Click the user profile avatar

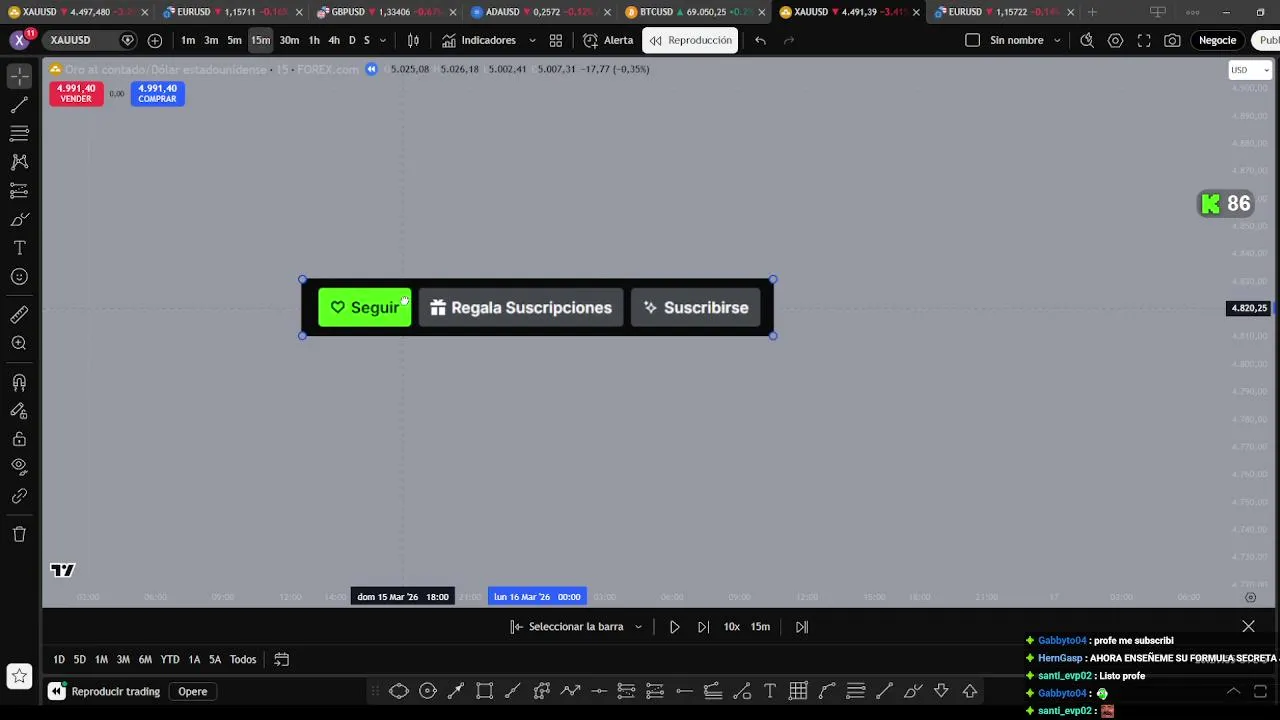pos(19,40)
